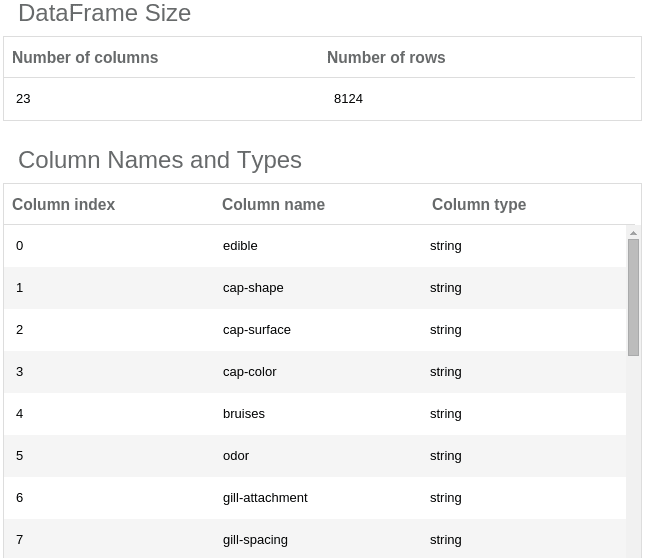Select the 'gill-attachment' column name cell
Image resolution: width=645 pixels, height=558 pixels.
(265, 497)
